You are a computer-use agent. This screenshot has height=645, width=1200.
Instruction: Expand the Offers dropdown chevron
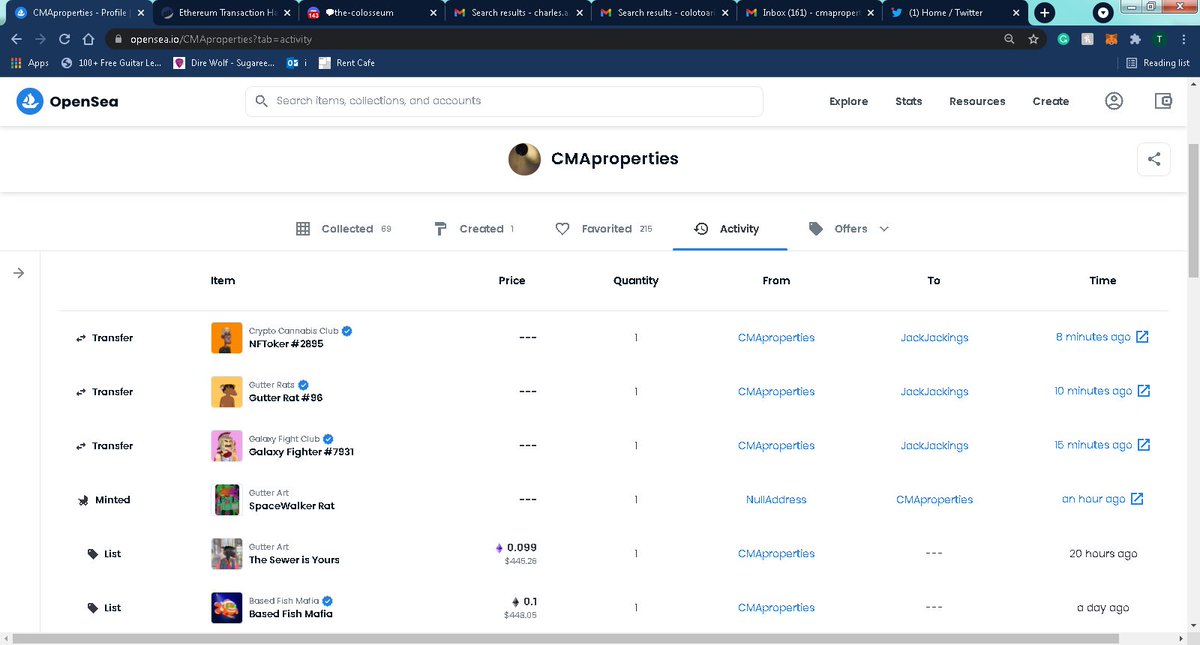point(884,229)
